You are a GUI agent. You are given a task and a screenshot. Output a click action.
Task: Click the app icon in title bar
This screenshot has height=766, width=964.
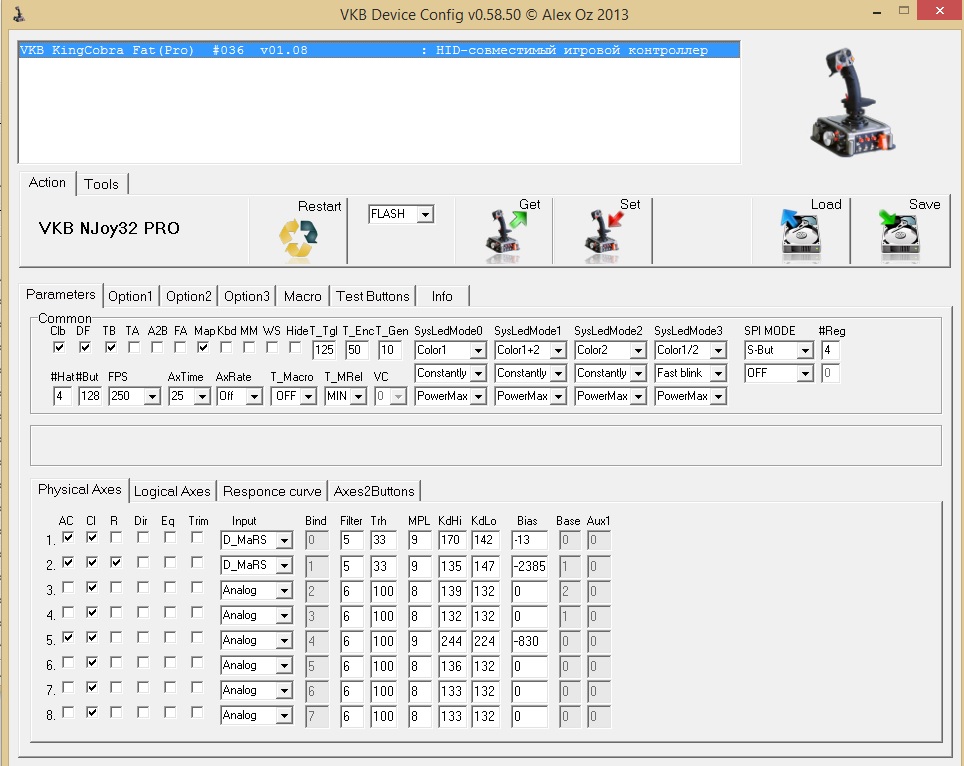click(19, 14)
